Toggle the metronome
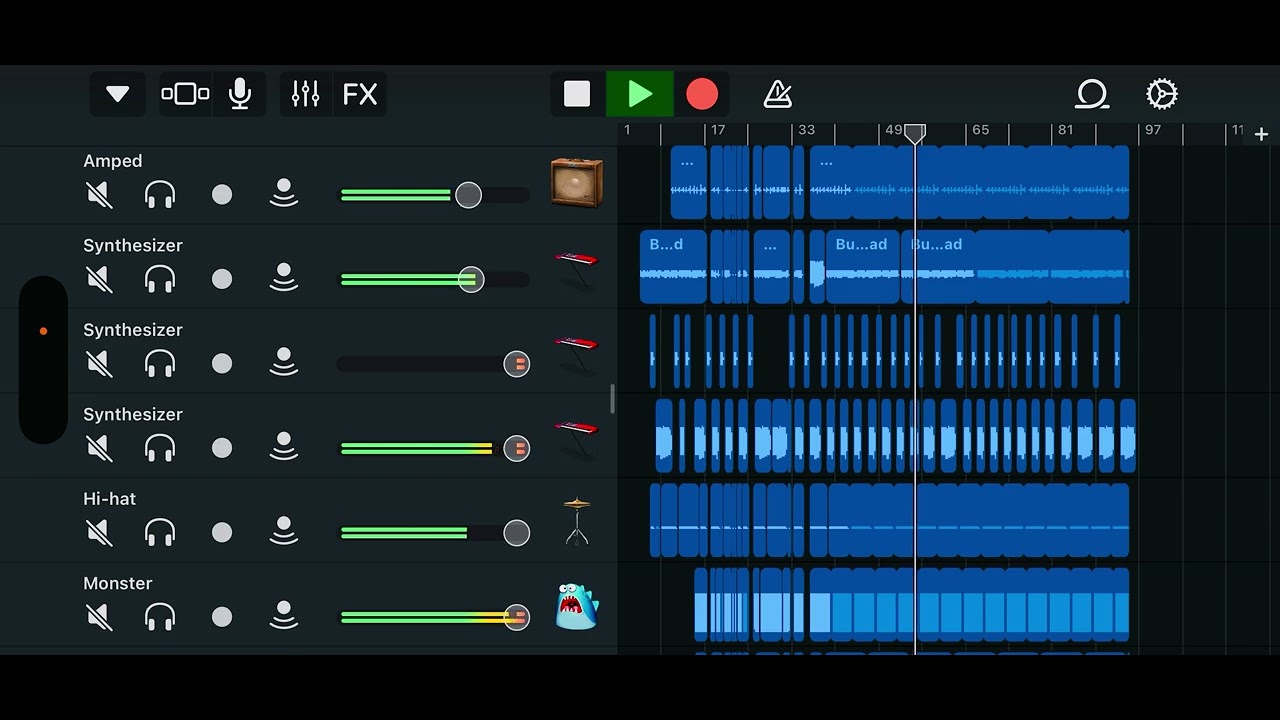This screenshot has width=1280, height=720. pos(777,94)
